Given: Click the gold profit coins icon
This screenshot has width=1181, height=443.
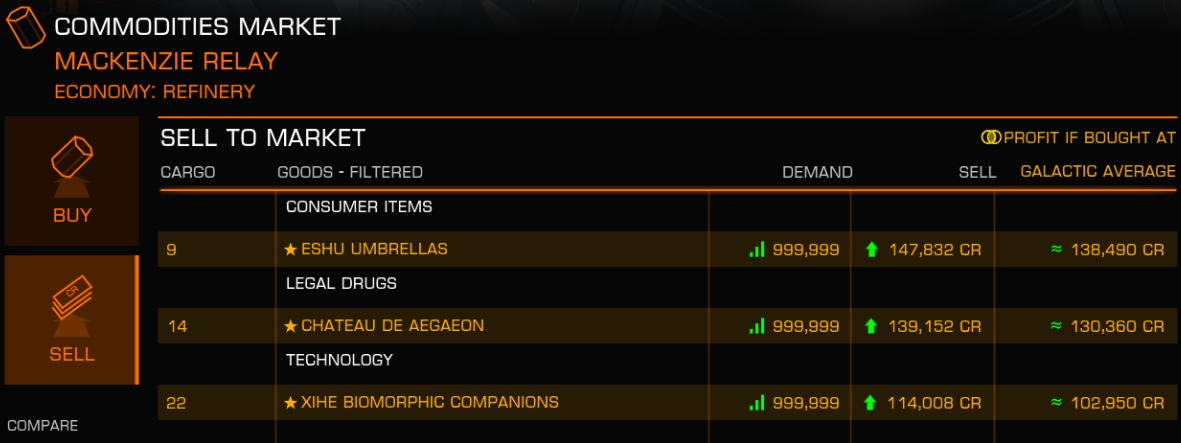Looking at the screenshot, I should click(990, 137).
